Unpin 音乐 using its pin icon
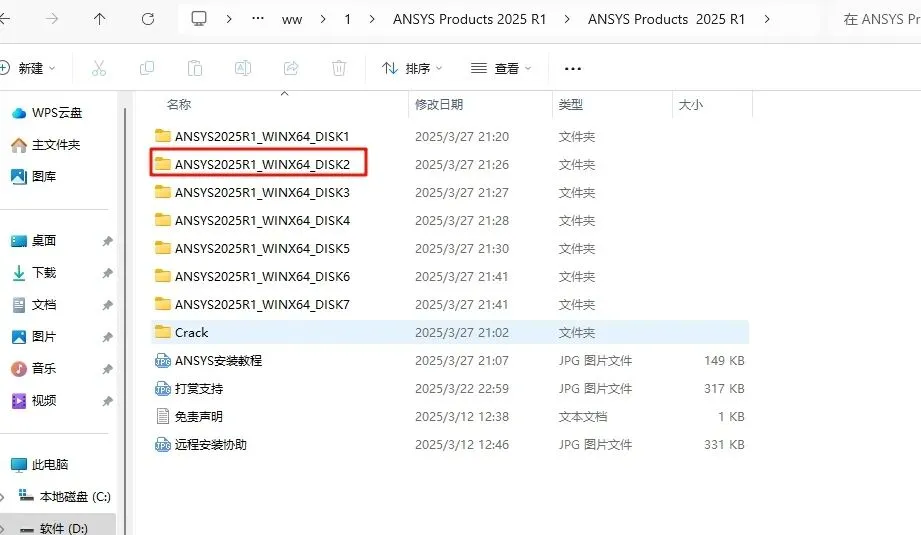 pyautogui.click(x=107, y=369)
